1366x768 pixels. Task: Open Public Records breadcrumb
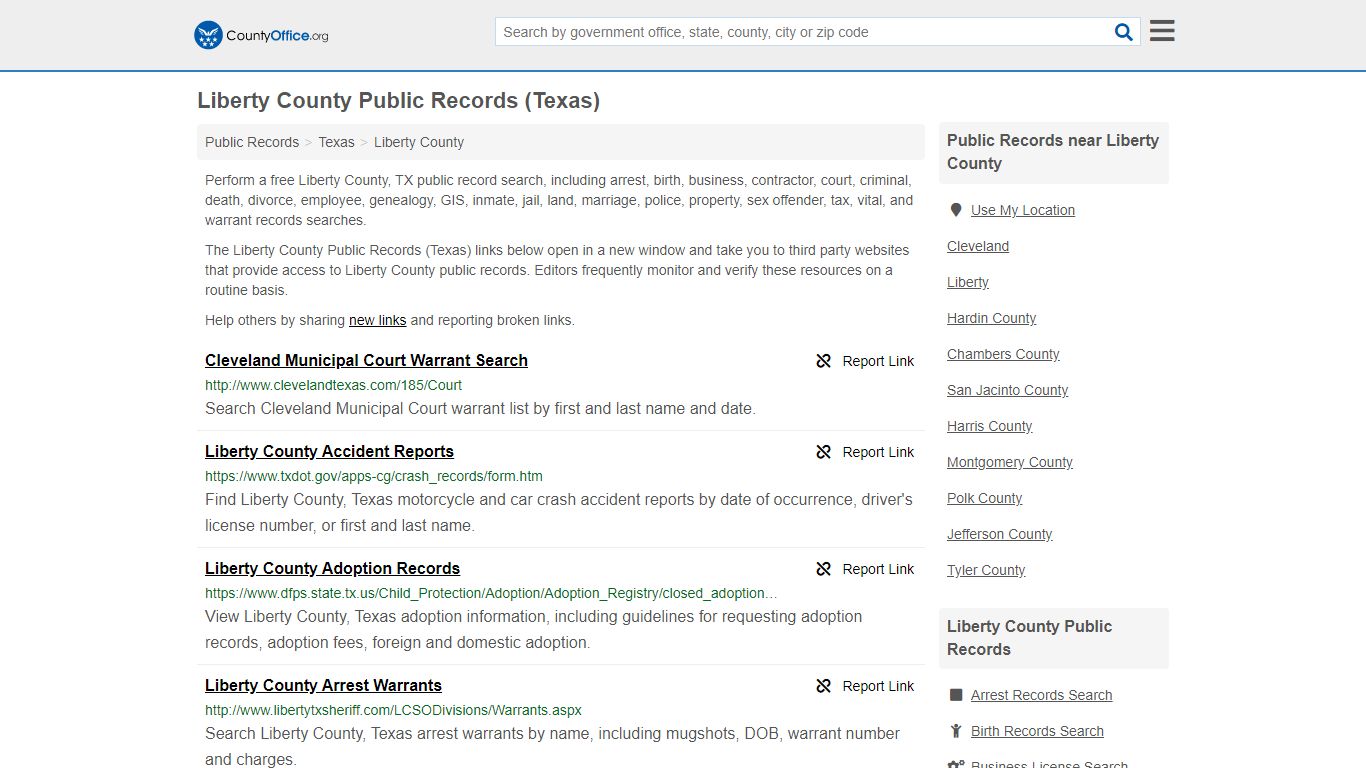pos(252,142)
